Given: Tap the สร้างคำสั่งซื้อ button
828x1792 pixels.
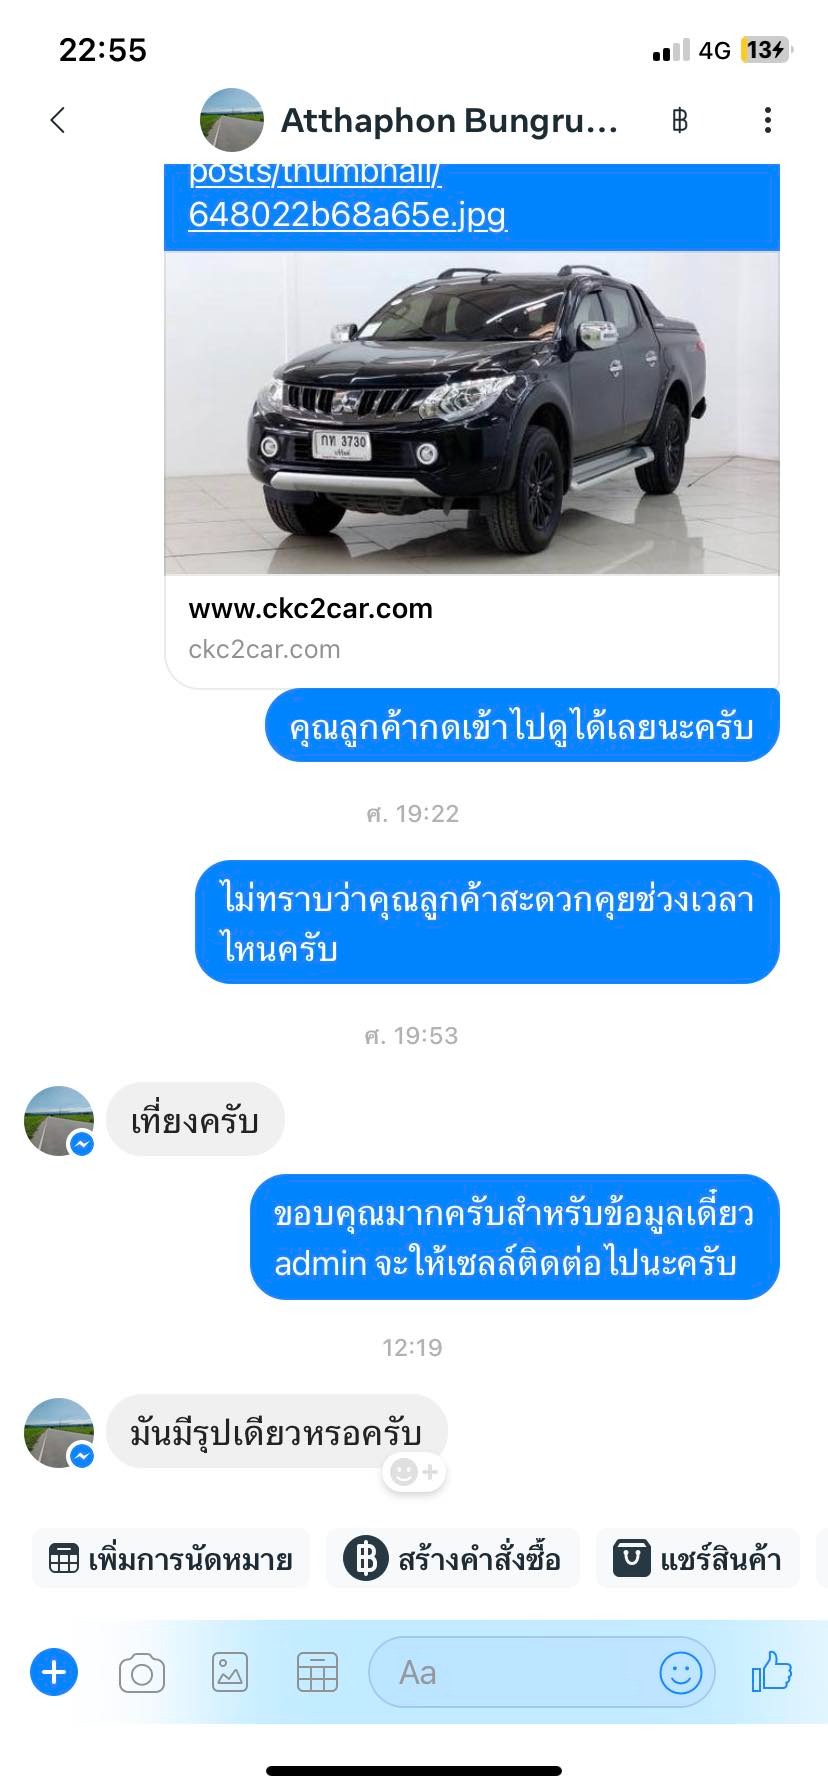Looking at the screenshot, I should [x=453, y=1558].
